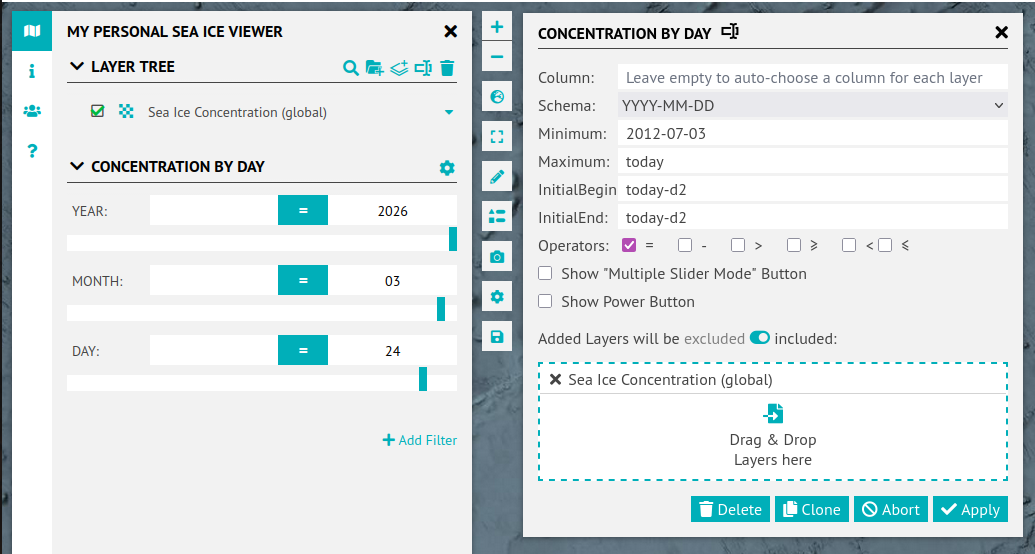
Task: Enable the greater-than operator checkbox
Action: pos(738,245)
